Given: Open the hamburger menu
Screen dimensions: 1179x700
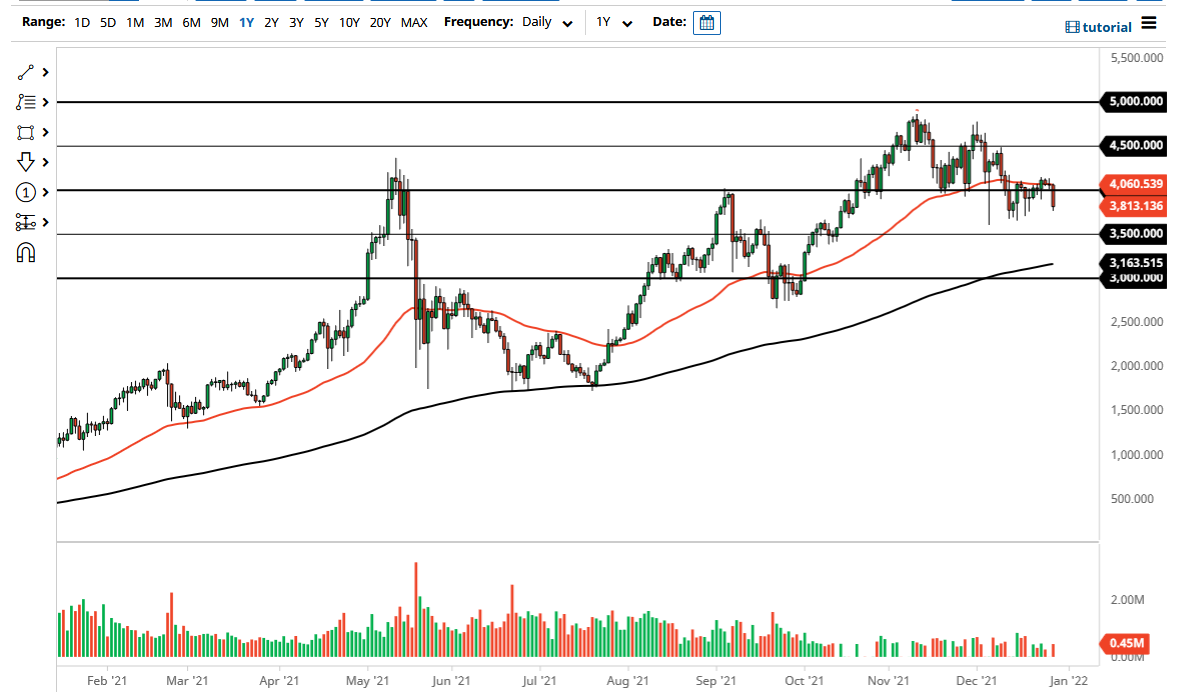Looking at the screenshot, I should point(1149,22).
